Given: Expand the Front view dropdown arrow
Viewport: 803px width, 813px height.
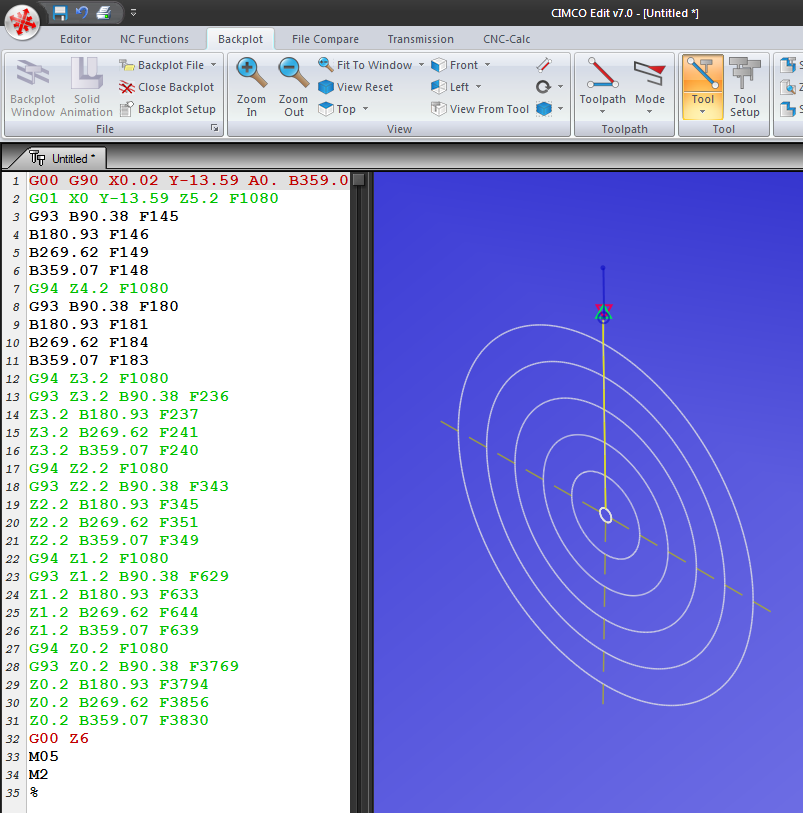Looking at the screenshot, I should point(487,65).
